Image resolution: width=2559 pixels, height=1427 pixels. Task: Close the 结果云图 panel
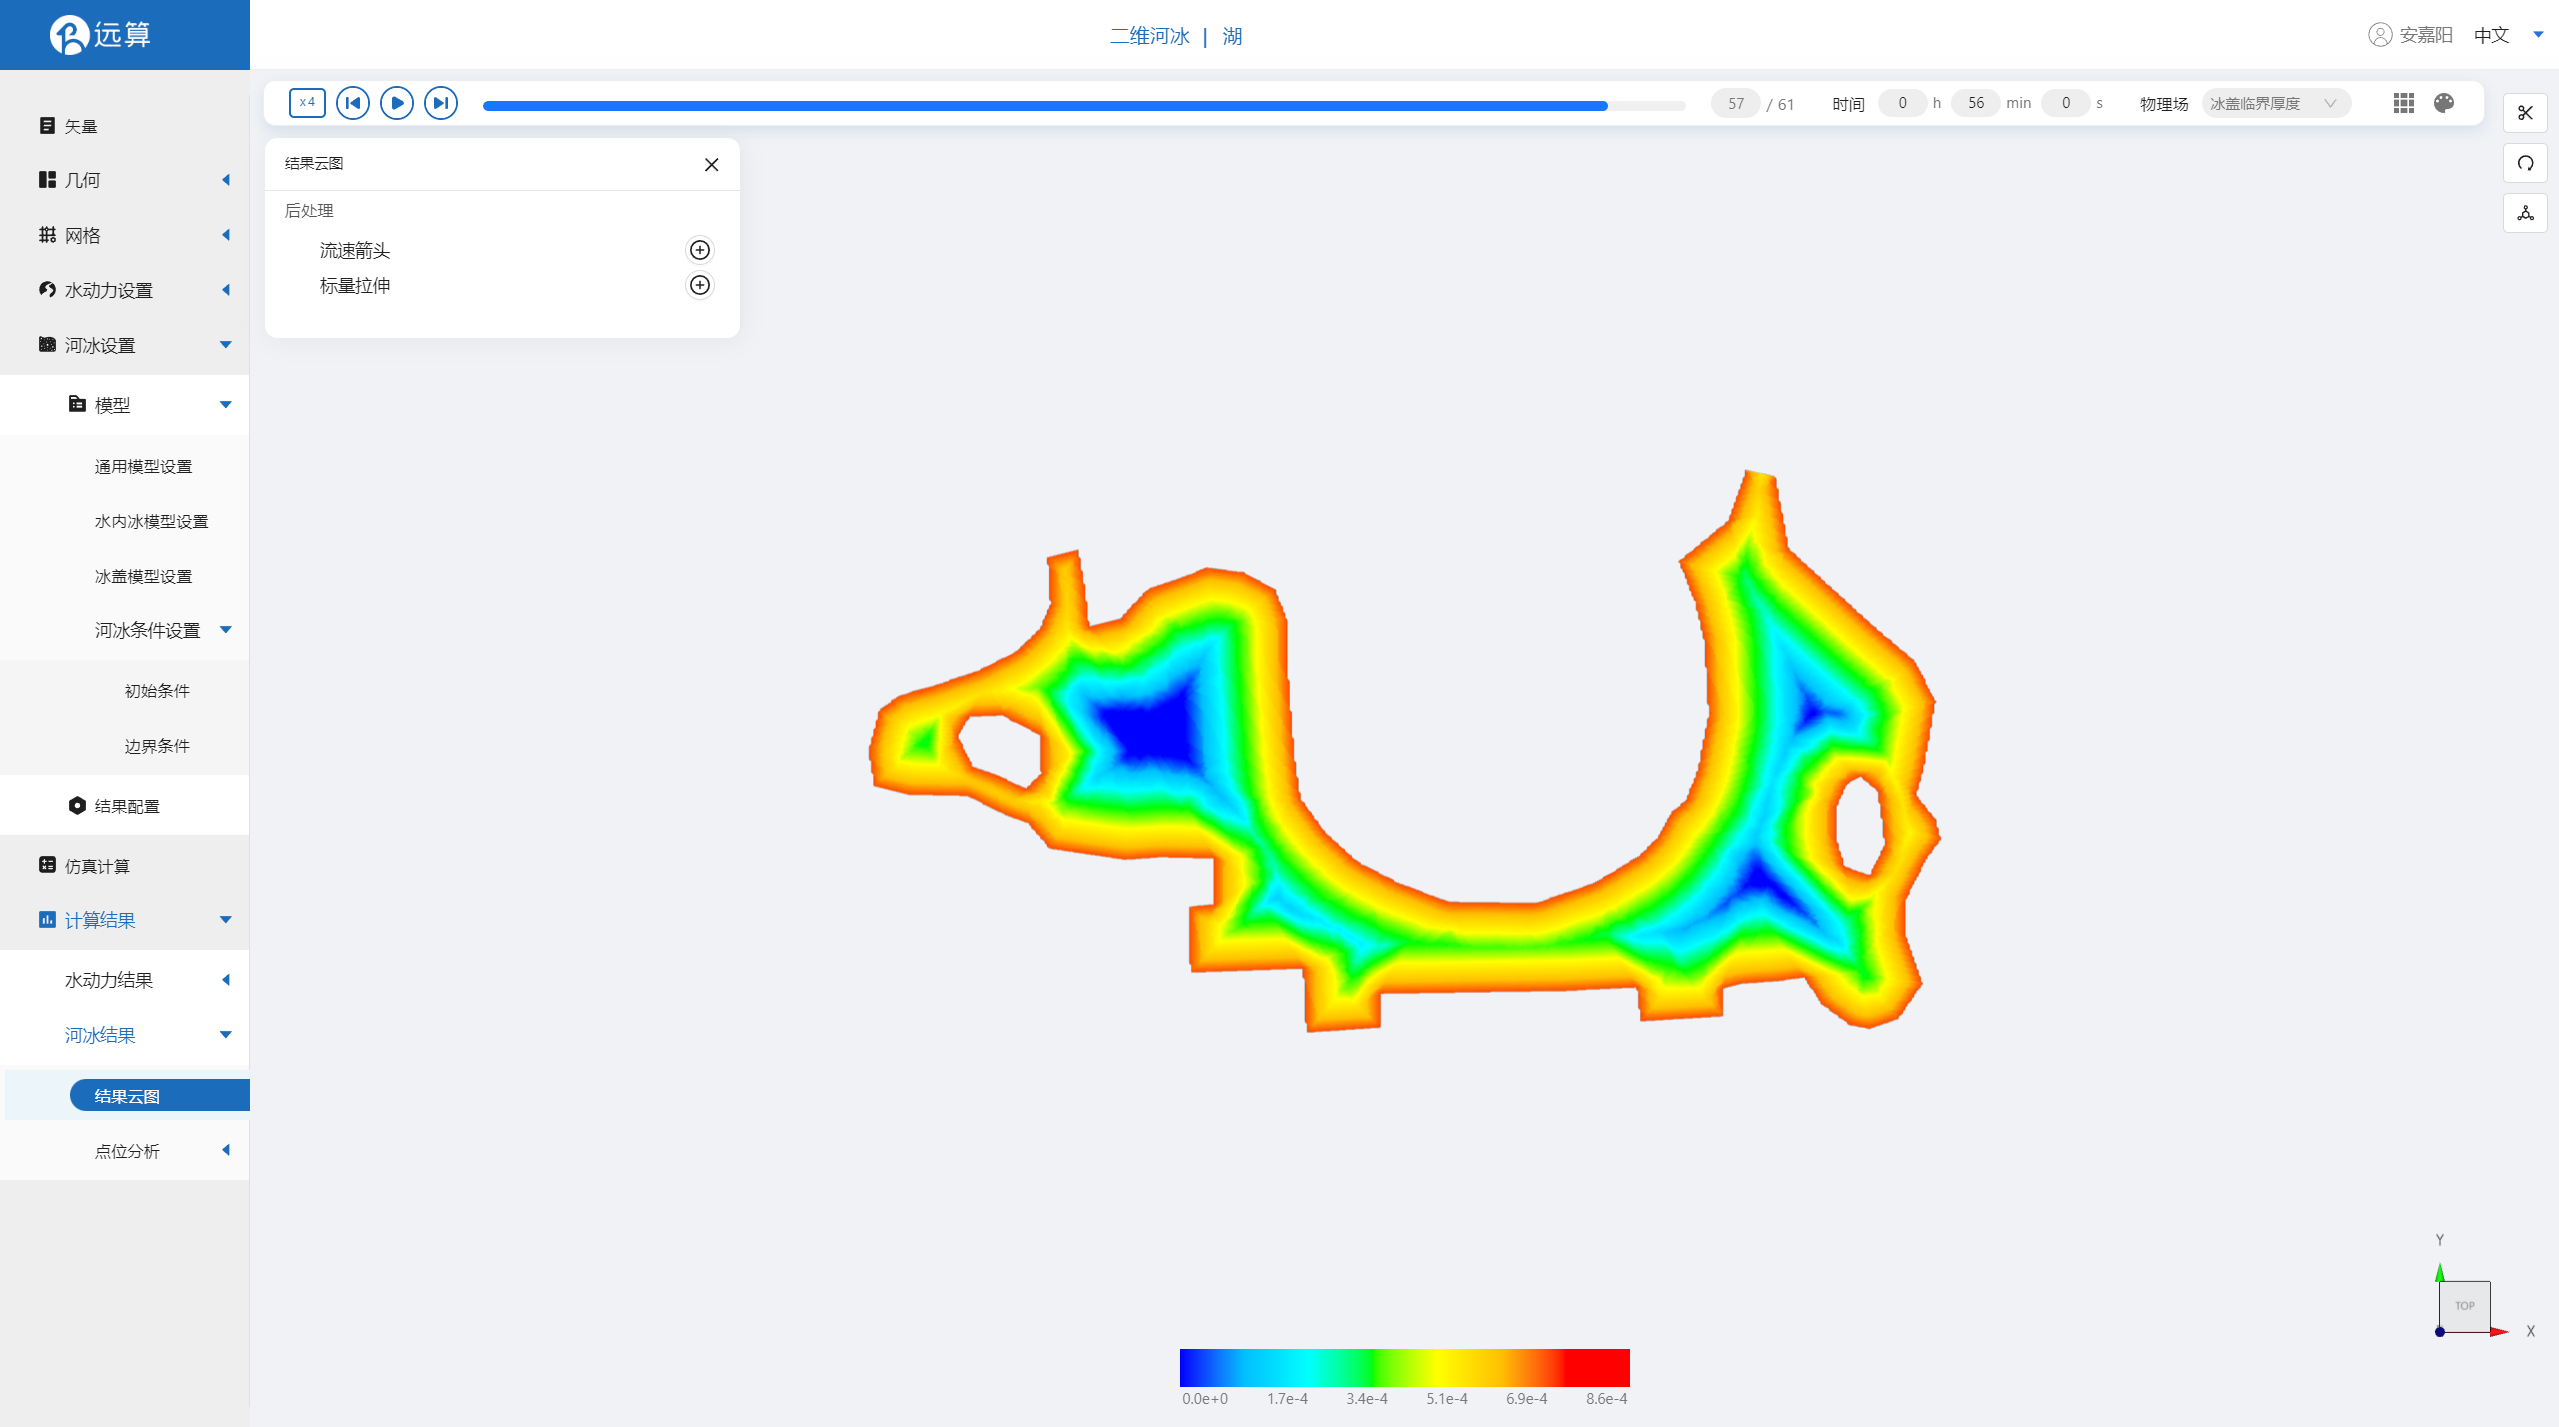click(x=711, y=164)
